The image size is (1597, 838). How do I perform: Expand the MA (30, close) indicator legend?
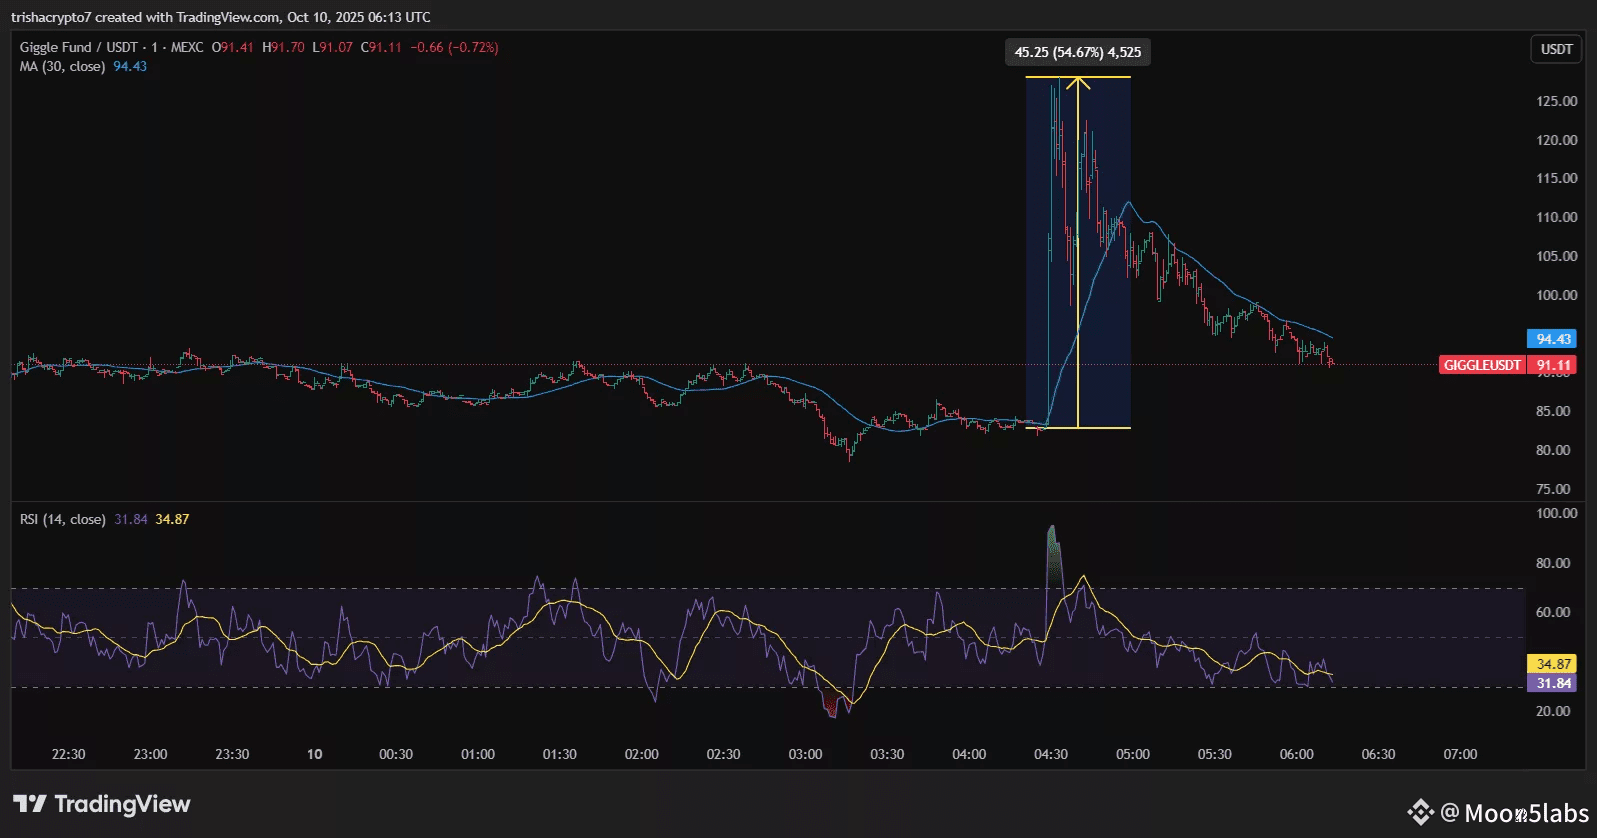62,66
